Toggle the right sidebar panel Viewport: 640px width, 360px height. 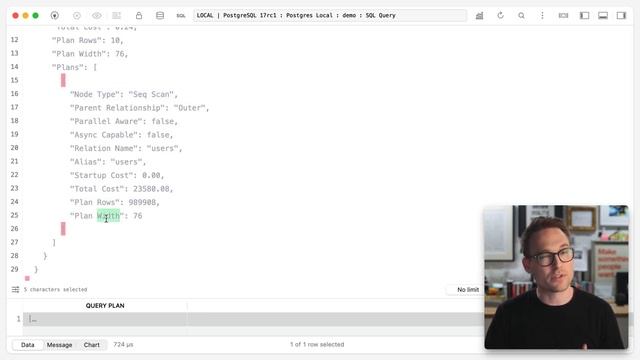click(621, 16)
